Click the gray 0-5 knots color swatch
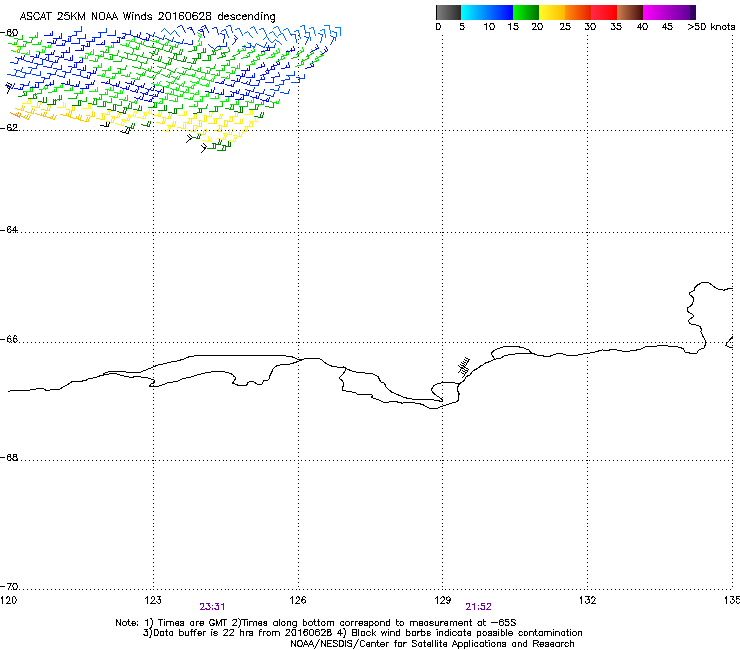This screenshot has height=650, width=740. point(448,12)
